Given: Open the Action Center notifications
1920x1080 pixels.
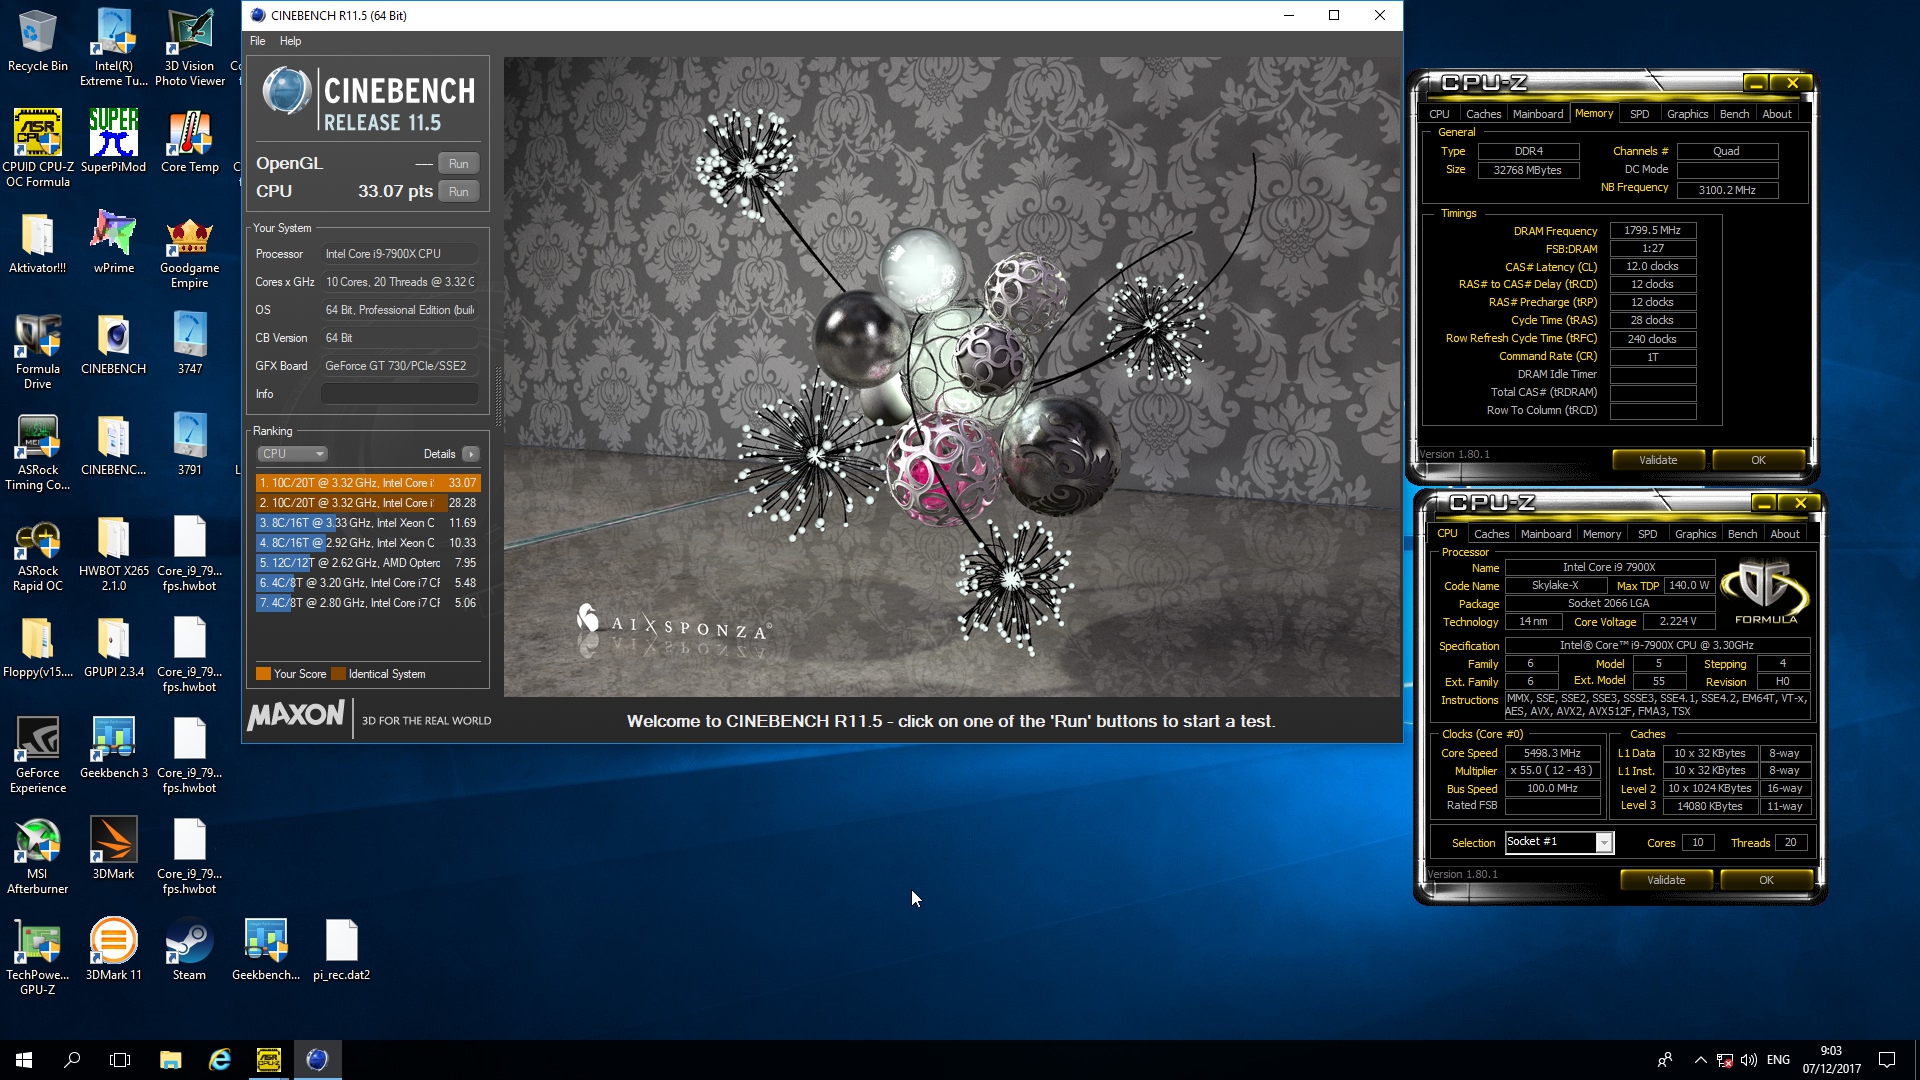Looking at the screenshot, I should click(1887, 1060).
